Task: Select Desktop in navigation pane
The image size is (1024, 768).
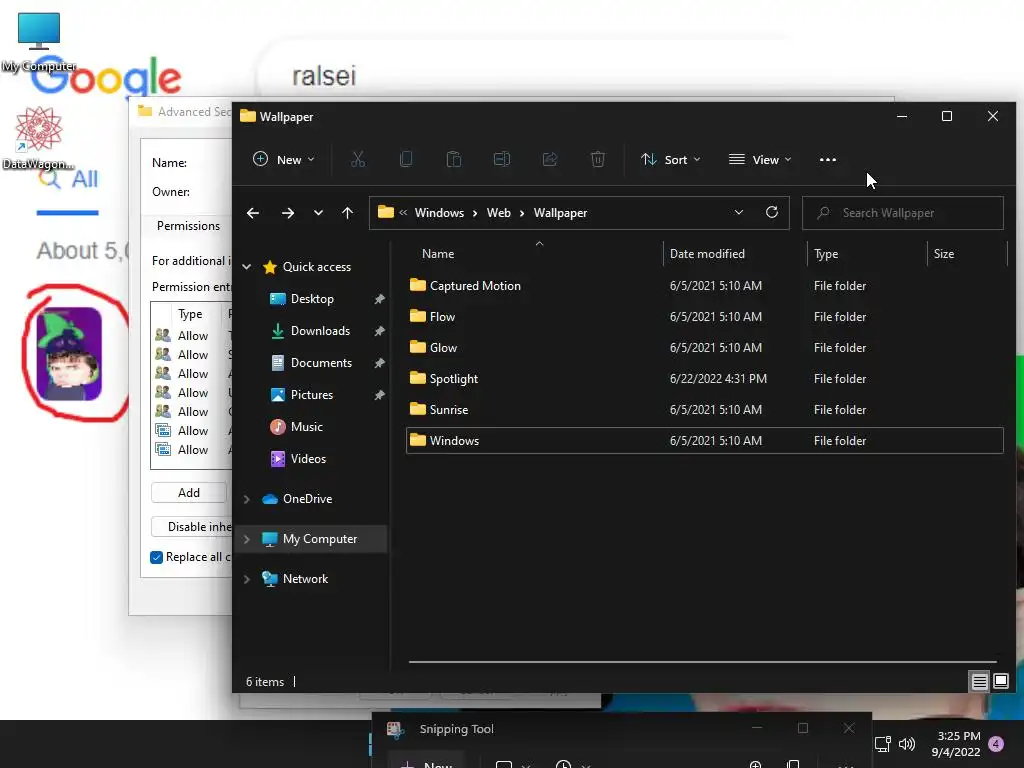Action: (x=312, y=299)
